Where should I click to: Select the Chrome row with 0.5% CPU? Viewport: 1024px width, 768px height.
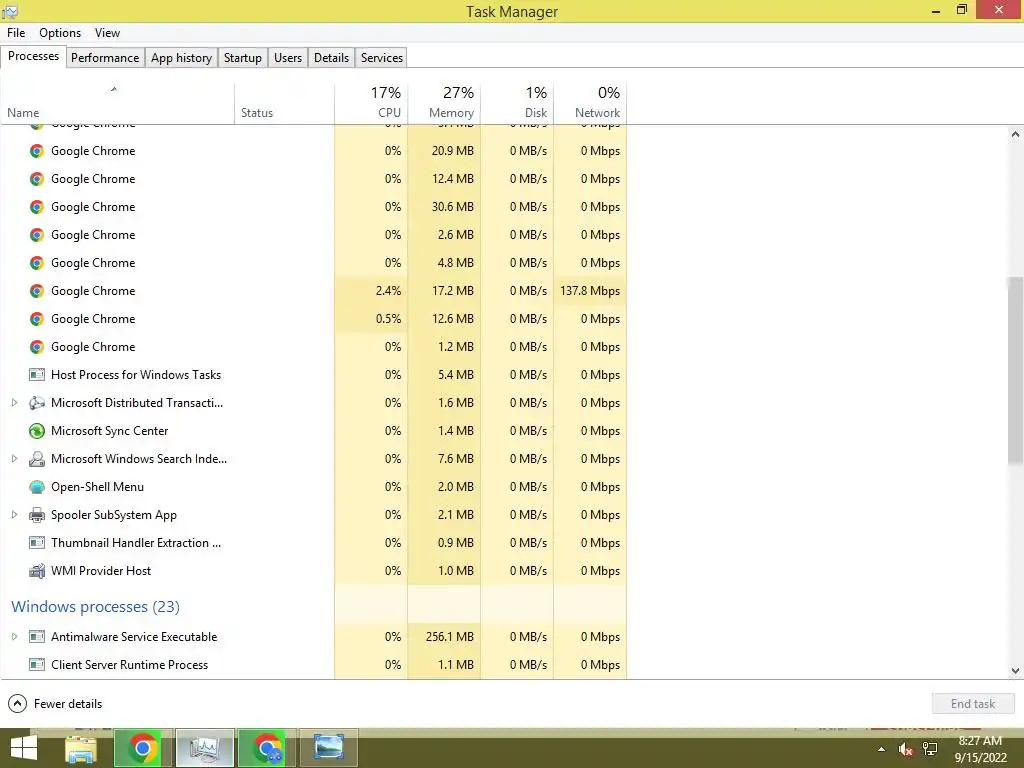click(x=313, y=319)
